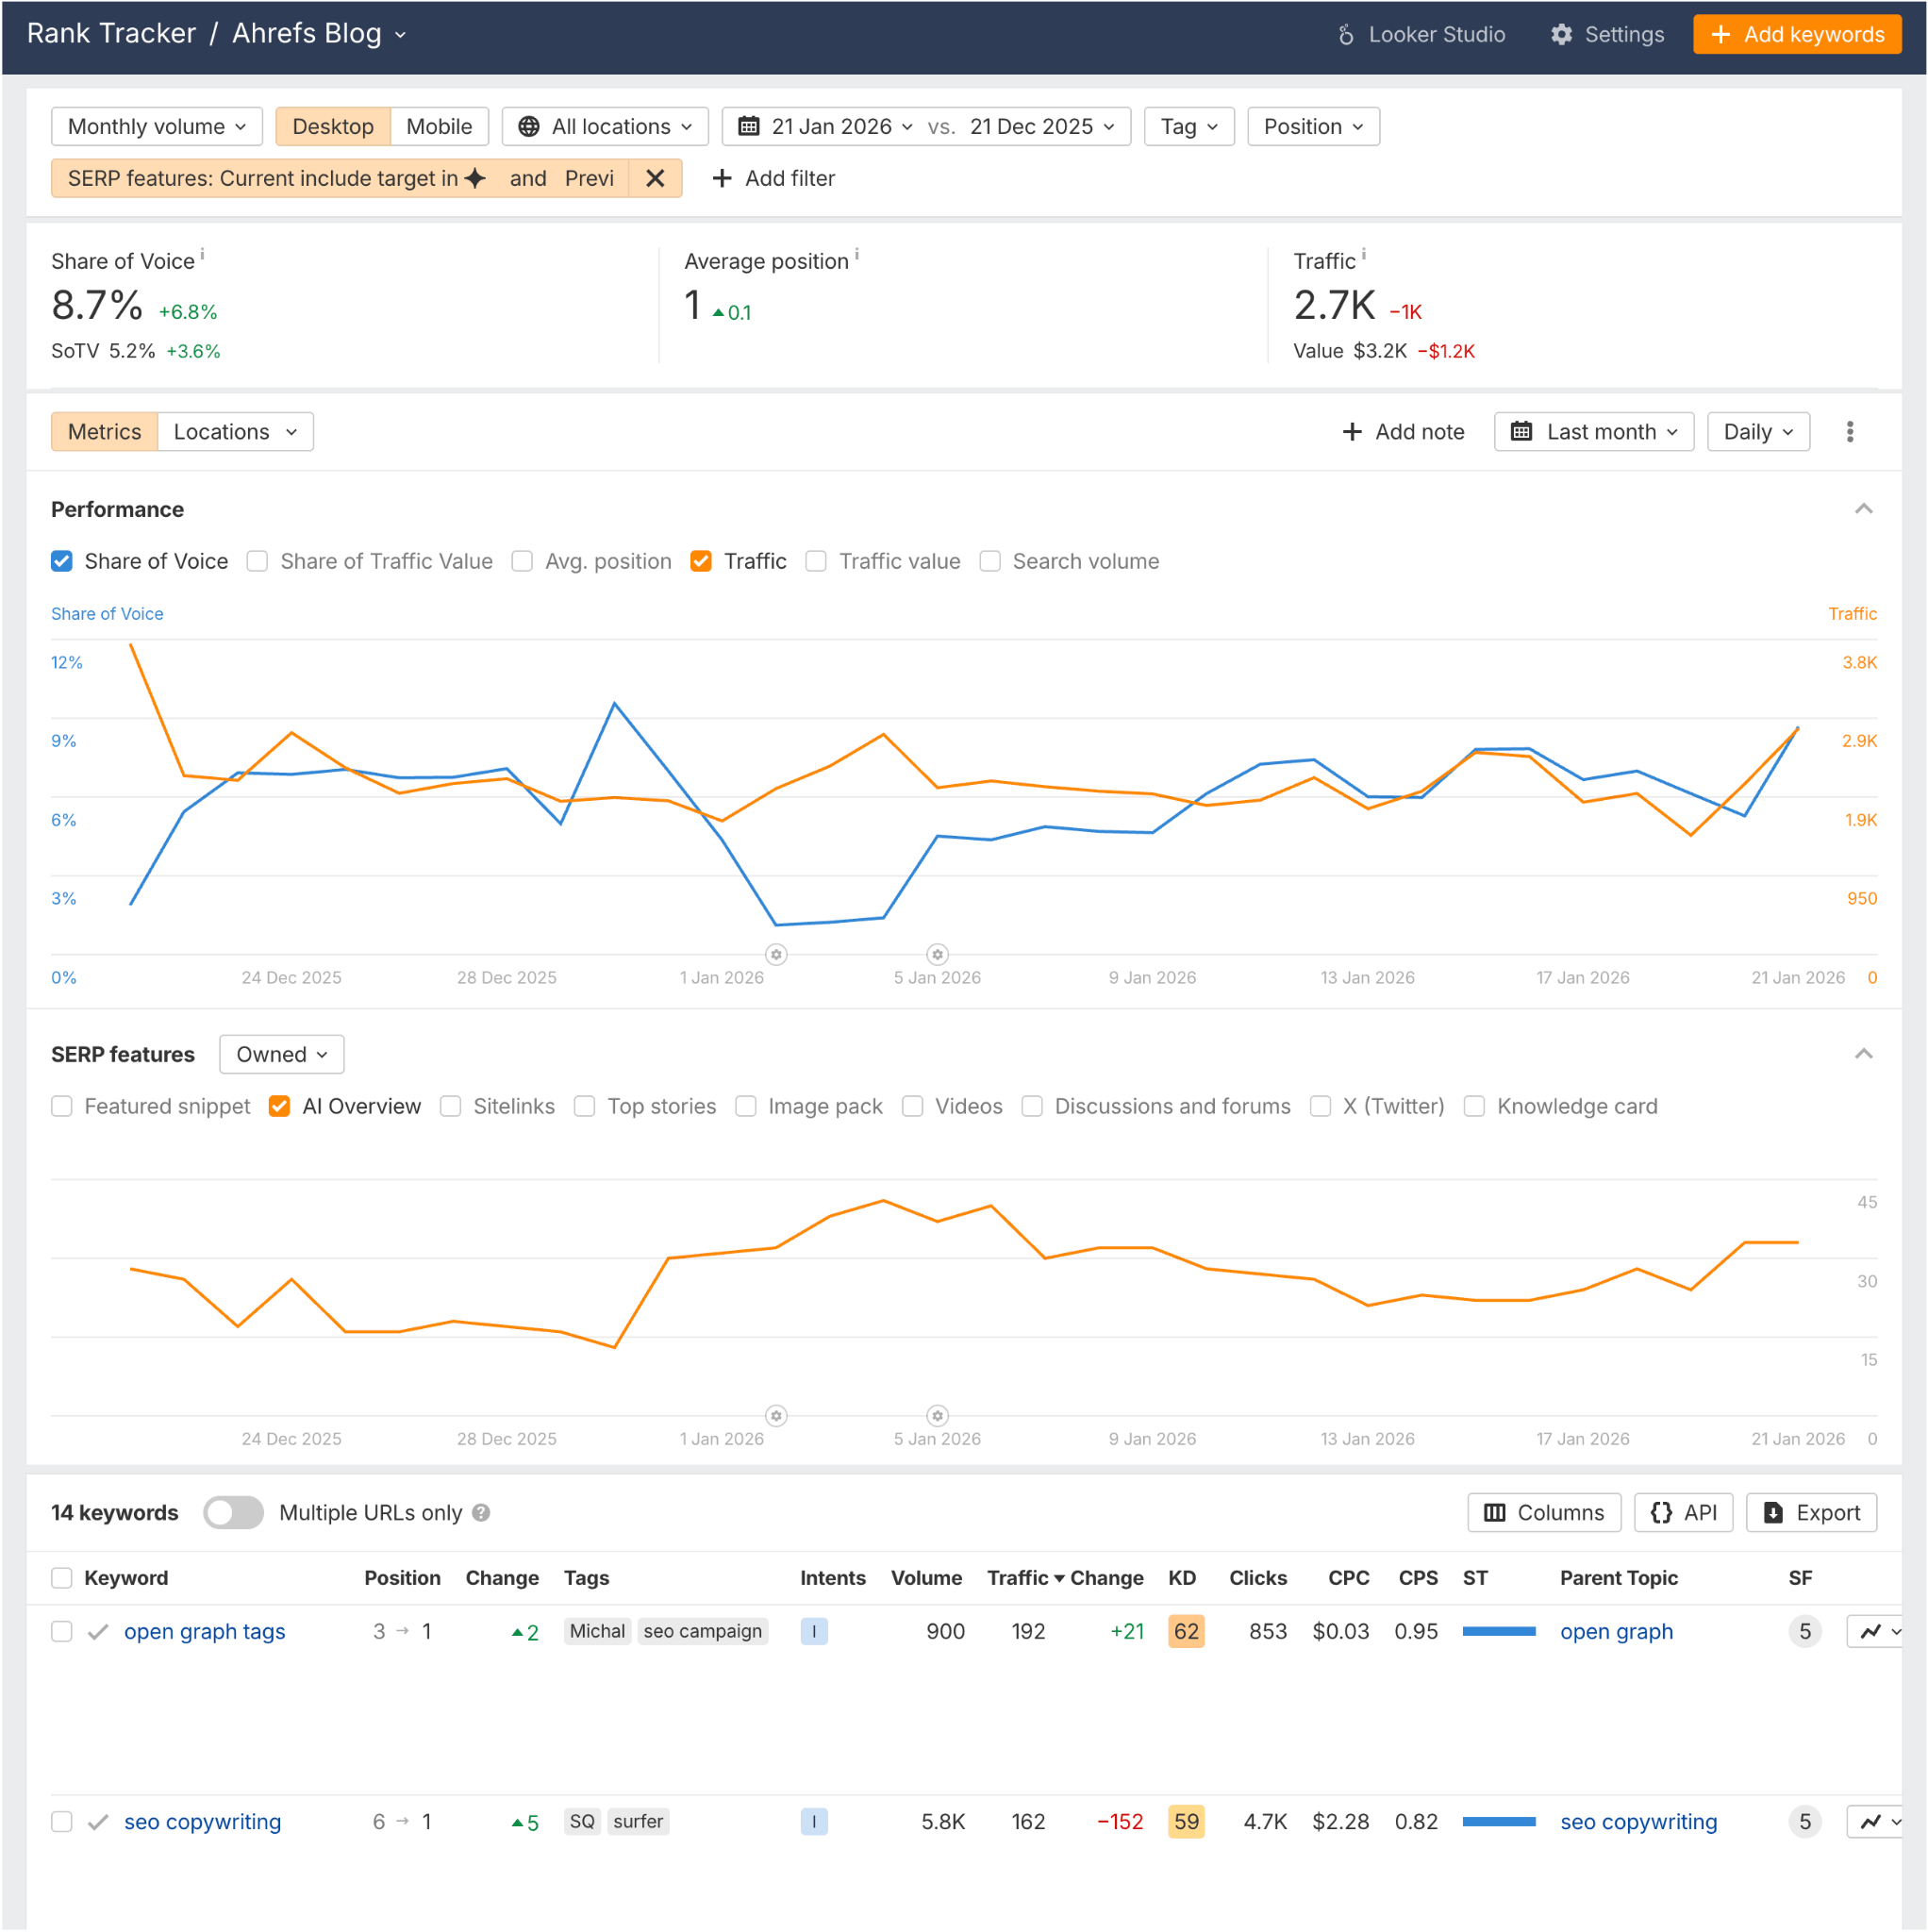Image resolution: width=1928 pixels, height=1932 pixels.
Task: Open Settings via the gear icon
Action: 1562,34
